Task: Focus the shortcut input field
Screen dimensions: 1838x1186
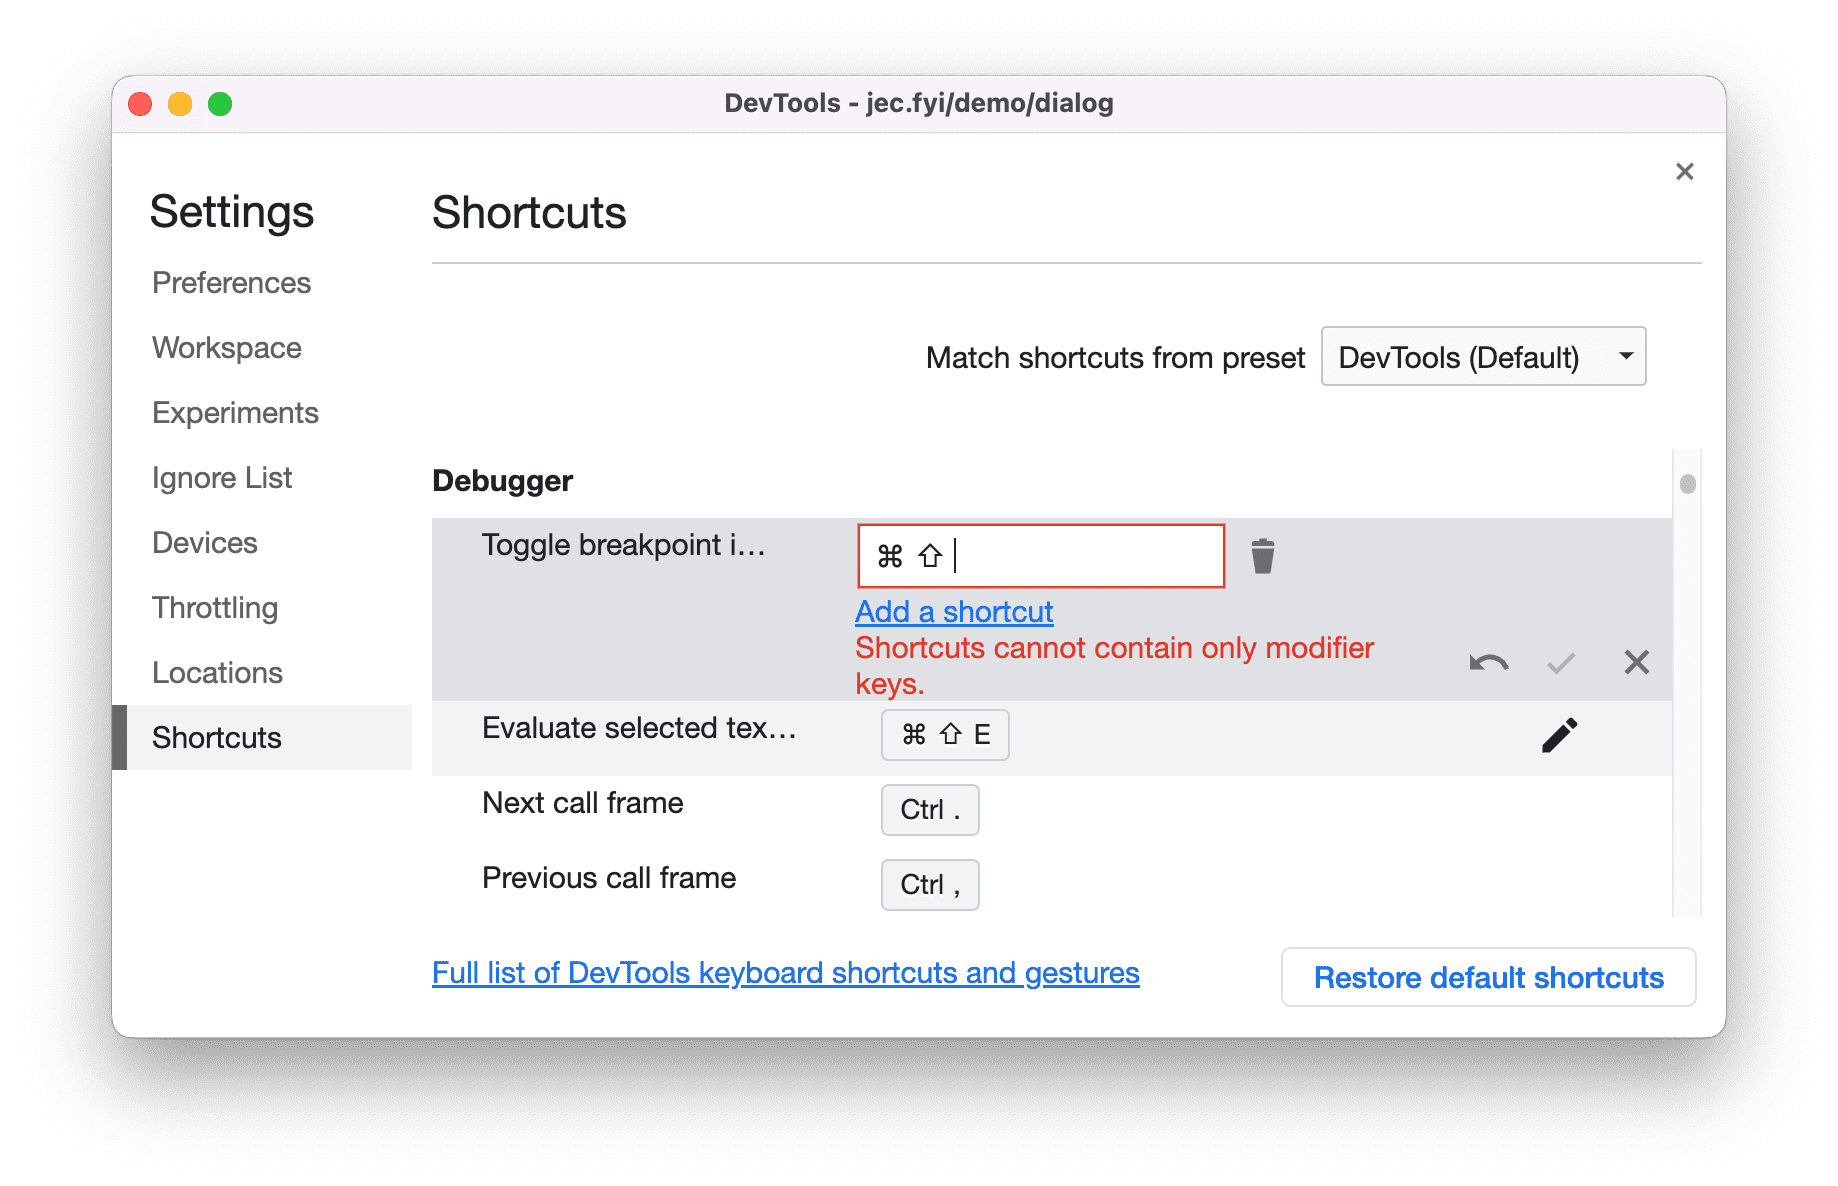Action: pyautogui.click(x=1040, y=556)
